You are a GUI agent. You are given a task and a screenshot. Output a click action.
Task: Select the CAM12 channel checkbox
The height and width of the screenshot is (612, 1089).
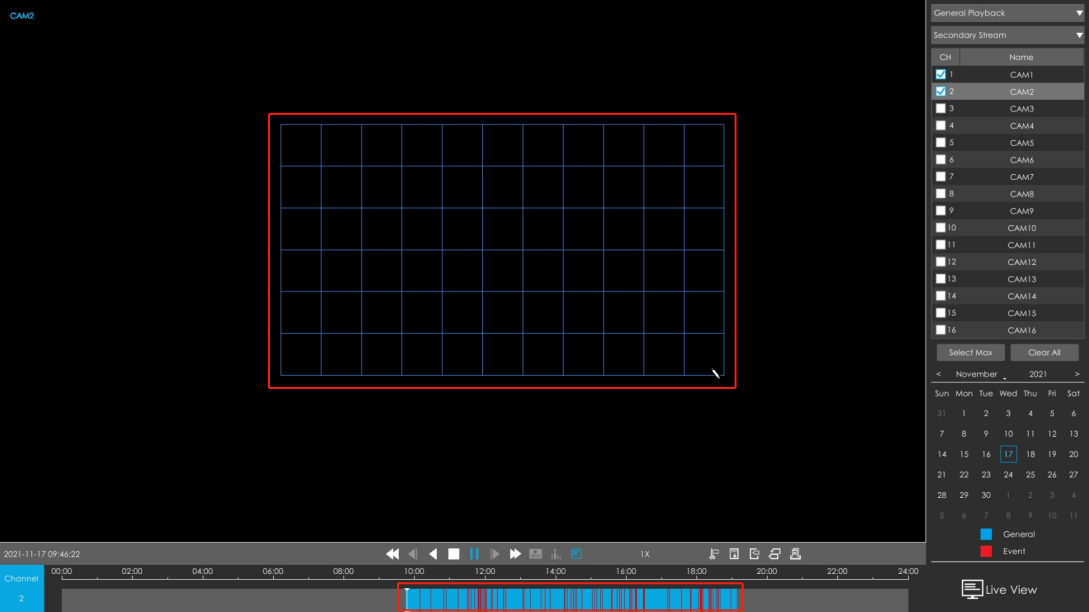(x=940, y=262)
